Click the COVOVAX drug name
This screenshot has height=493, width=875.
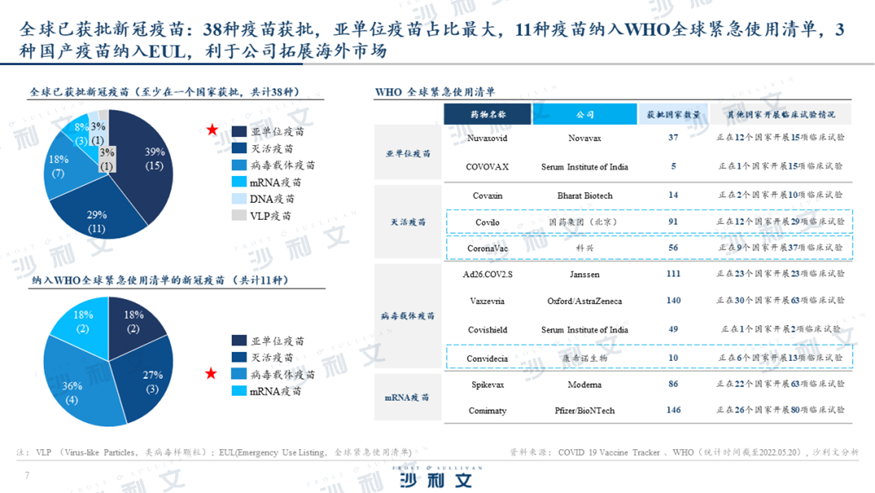pos(487,166)
